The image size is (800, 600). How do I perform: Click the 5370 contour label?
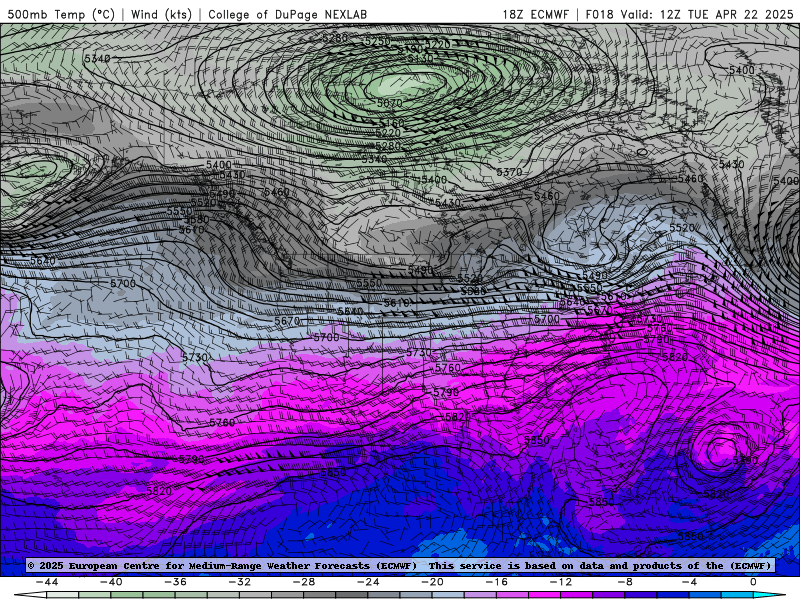pyautogui.click(x=509, y=172)
